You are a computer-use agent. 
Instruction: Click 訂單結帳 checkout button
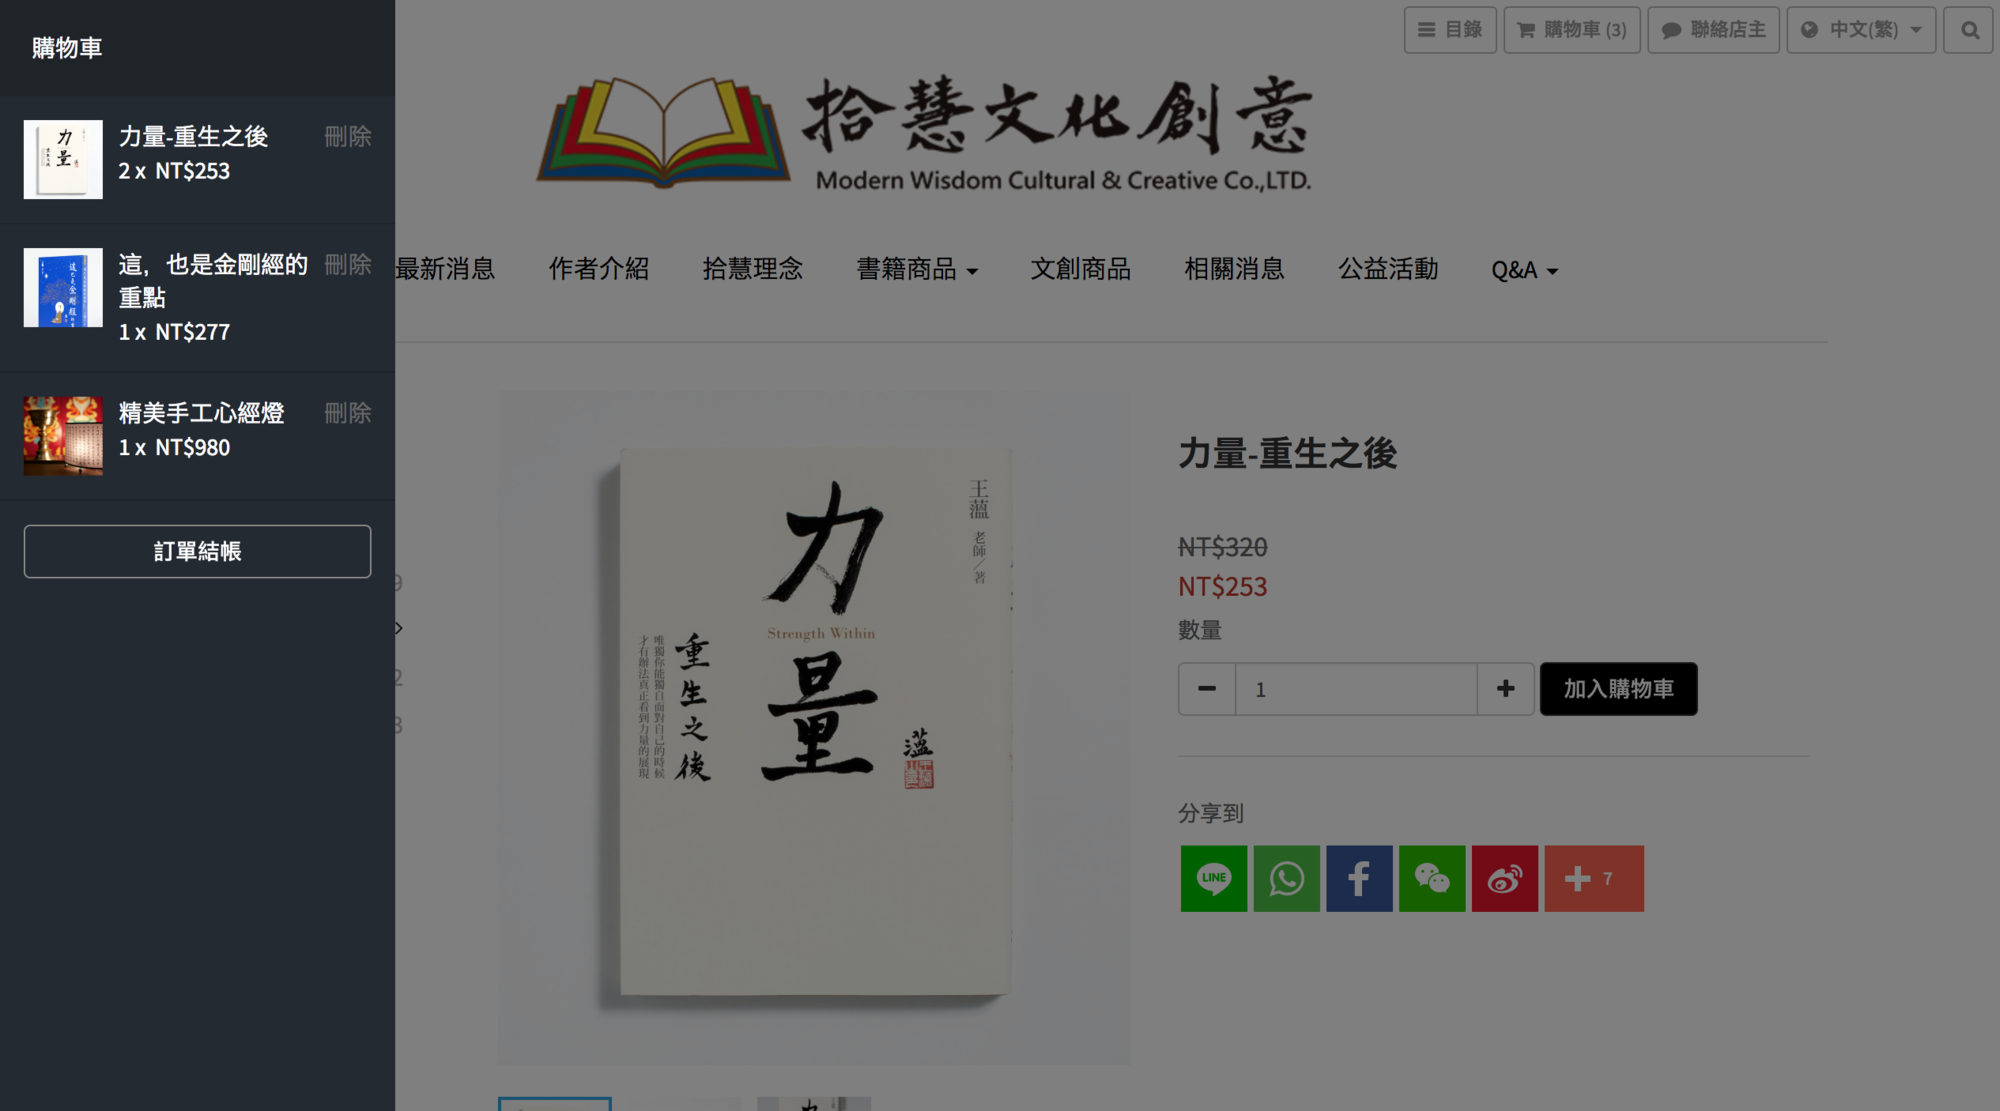pos(198,551)
